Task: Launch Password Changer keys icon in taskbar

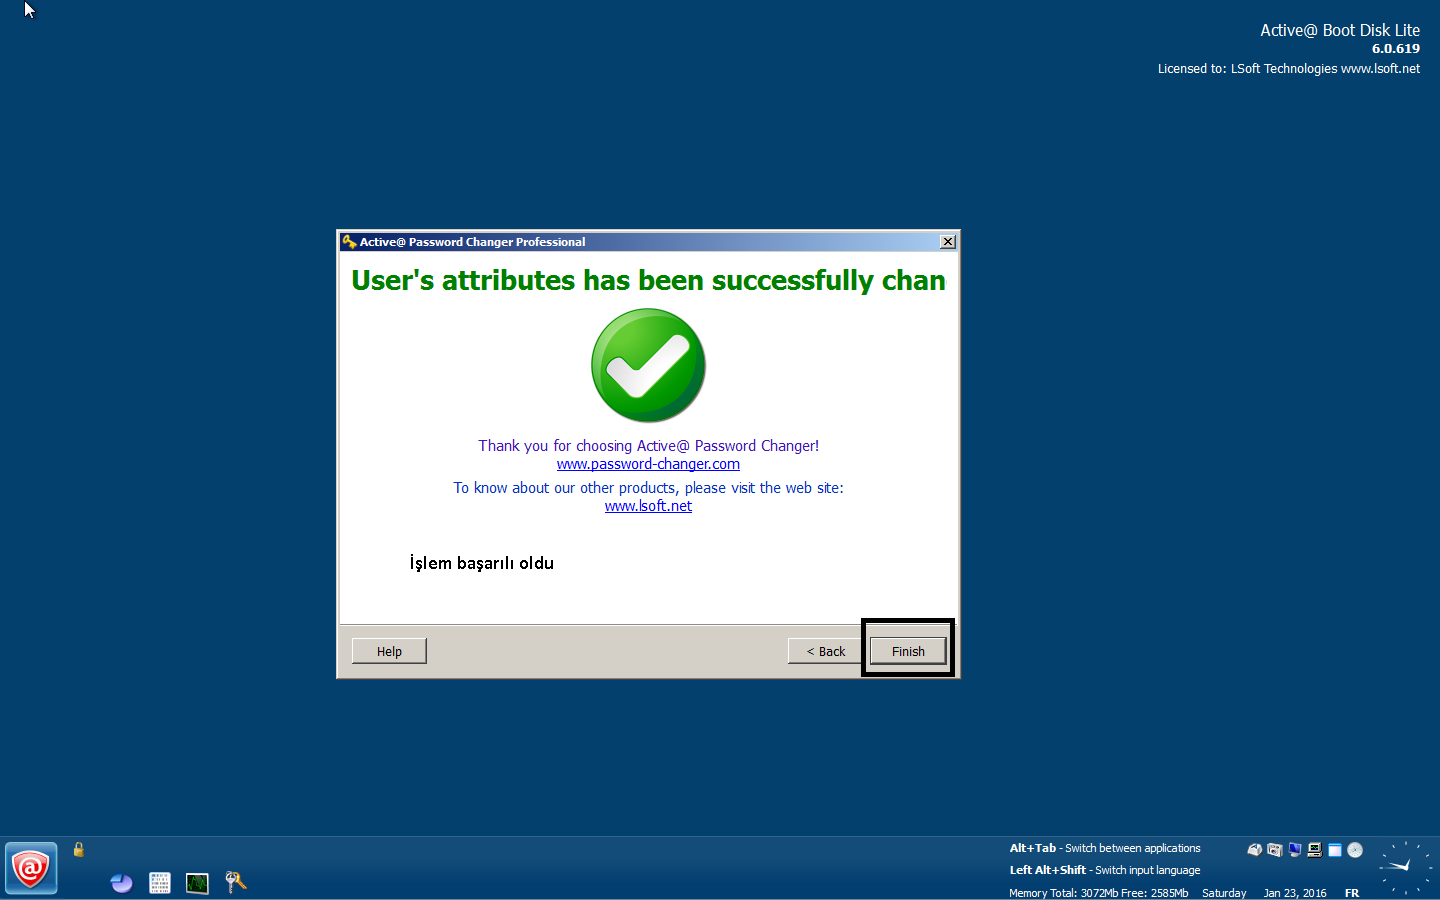Action: [235, 881]
